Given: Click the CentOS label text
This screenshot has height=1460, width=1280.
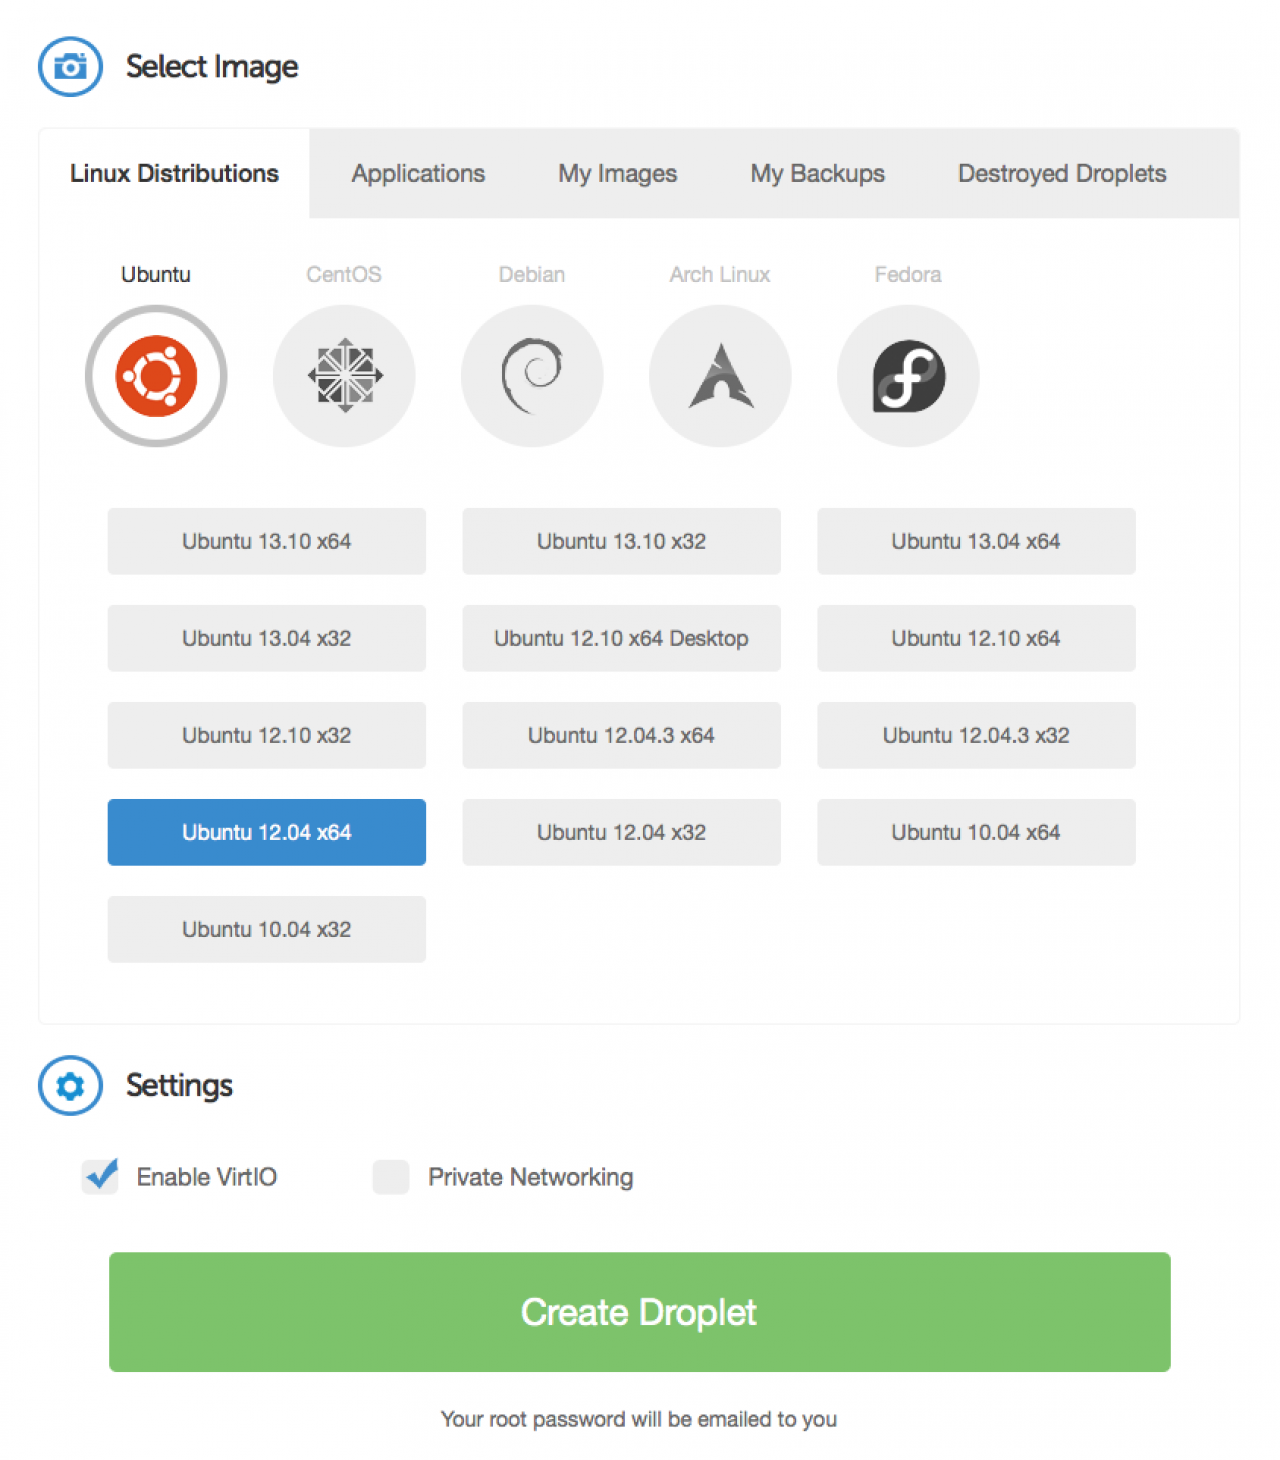Looking at the screenshot, I should coord(344,274).
